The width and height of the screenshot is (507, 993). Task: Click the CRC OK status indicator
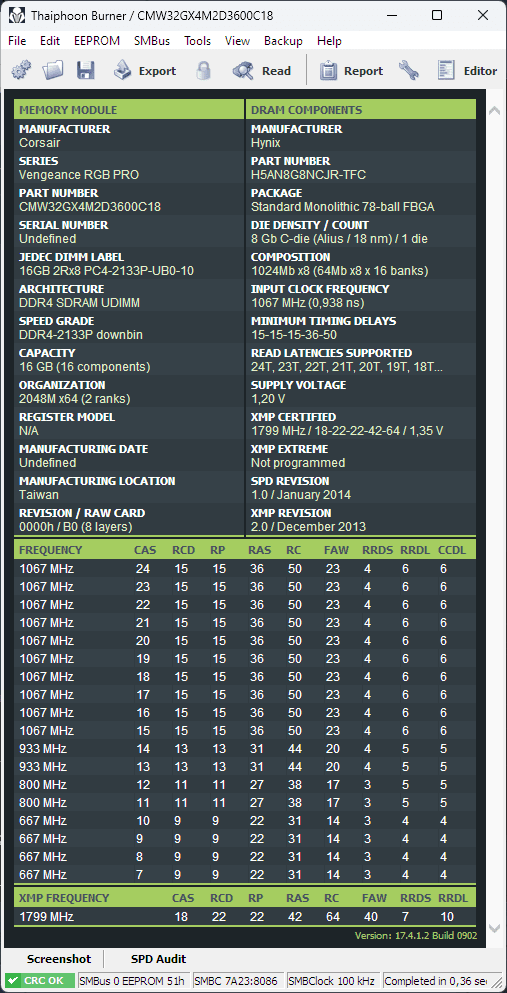(x=39, y=980)
